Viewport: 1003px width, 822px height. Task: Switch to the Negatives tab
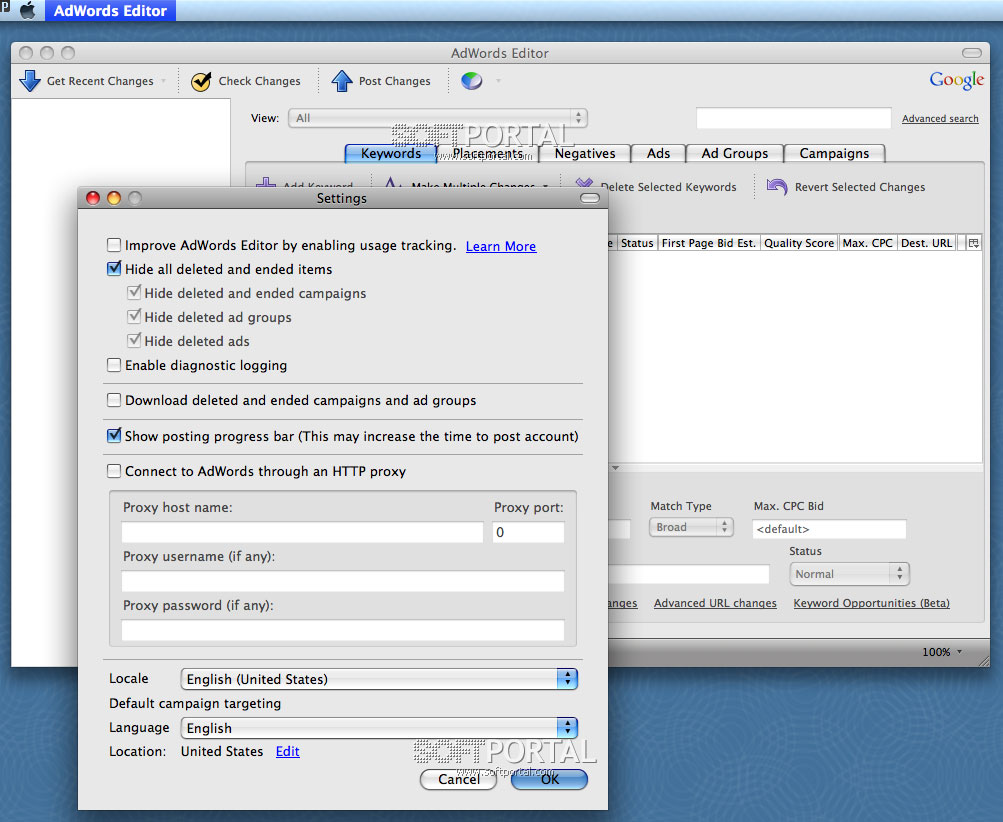[585, 154]
